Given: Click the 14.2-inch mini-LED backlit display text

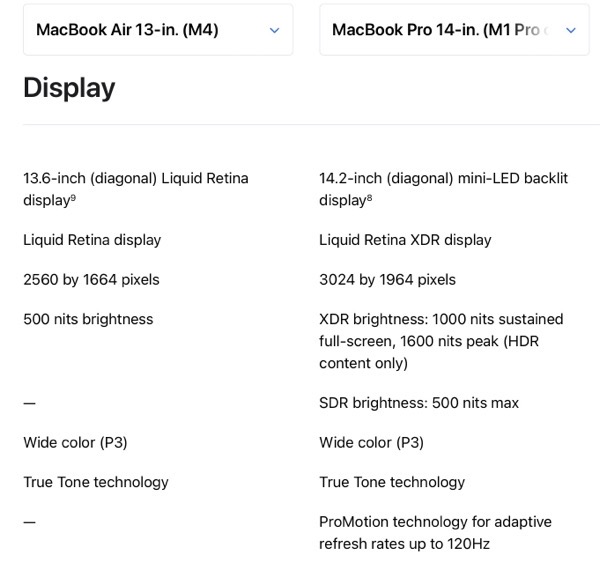Looking at the screenshot, I should tap(443, 179).
